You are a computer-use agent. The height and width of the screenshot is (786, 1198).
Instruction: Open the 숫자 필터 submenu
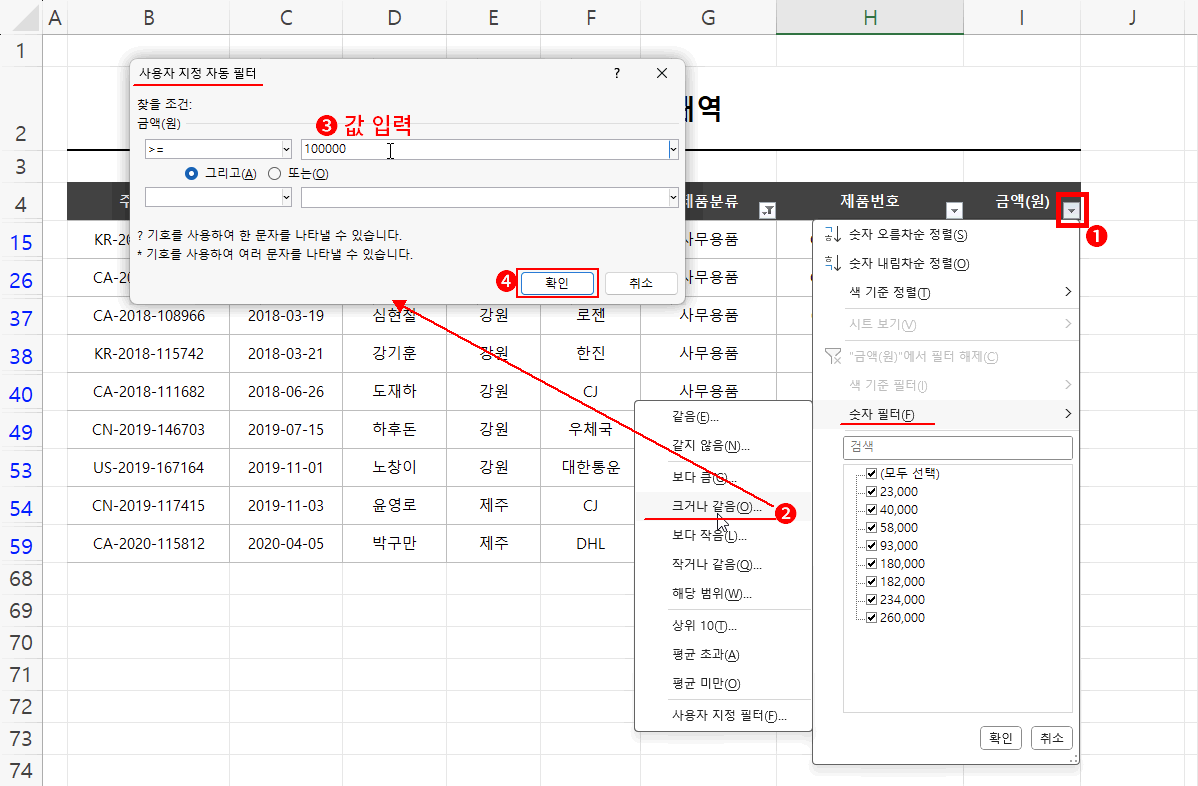(946, 415)
